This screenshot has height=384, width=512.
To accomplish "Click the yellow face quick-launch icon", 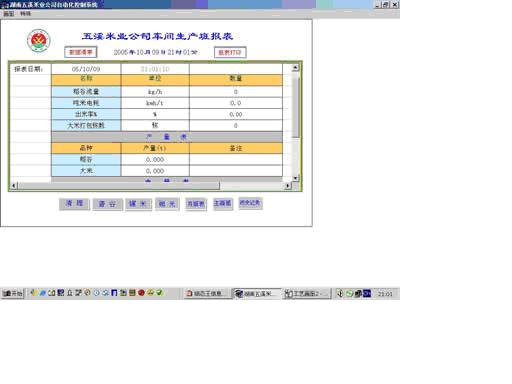I will click(x=150, y=293).
